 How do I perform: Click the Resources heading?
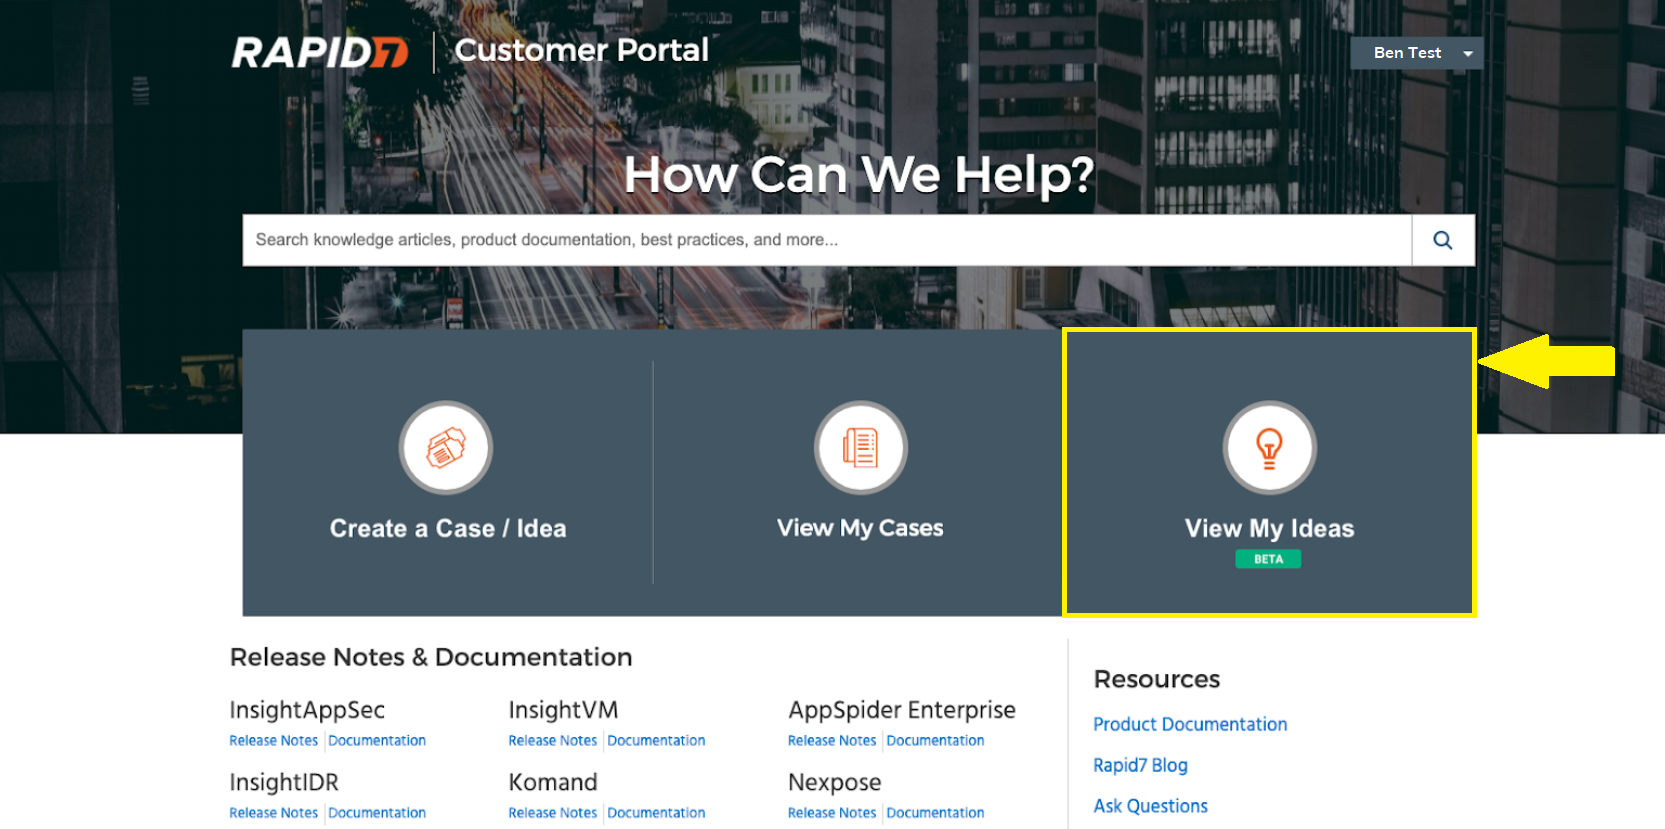[1157, 679]
